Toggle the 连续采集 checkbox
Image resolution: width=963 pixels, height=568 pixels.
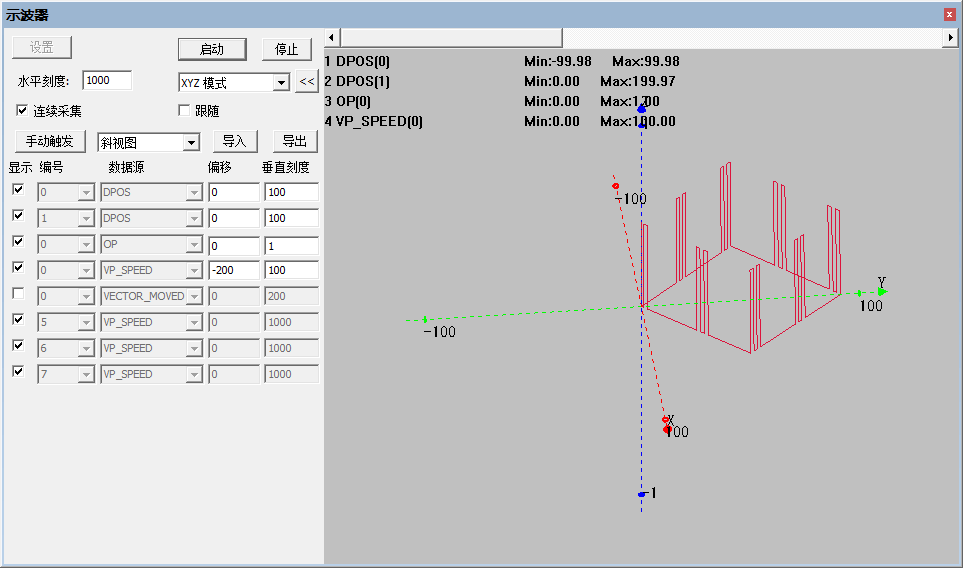(22, 111)
